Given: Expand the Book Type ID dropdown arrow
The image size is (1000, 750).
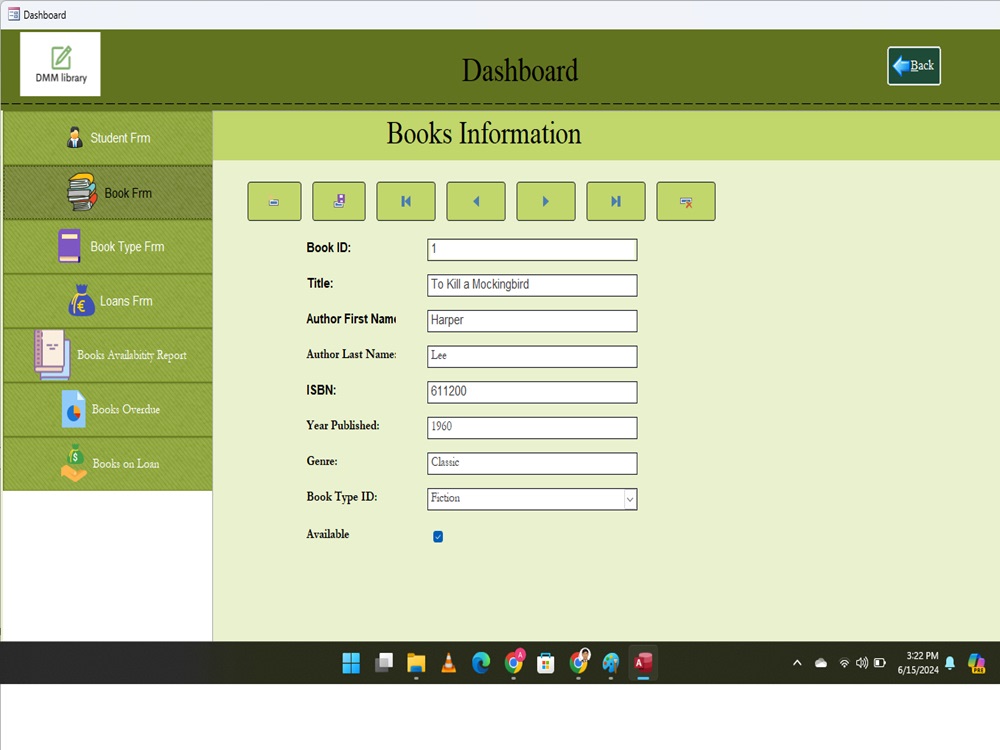Looking at the screenshot, I should coord(629,499).
